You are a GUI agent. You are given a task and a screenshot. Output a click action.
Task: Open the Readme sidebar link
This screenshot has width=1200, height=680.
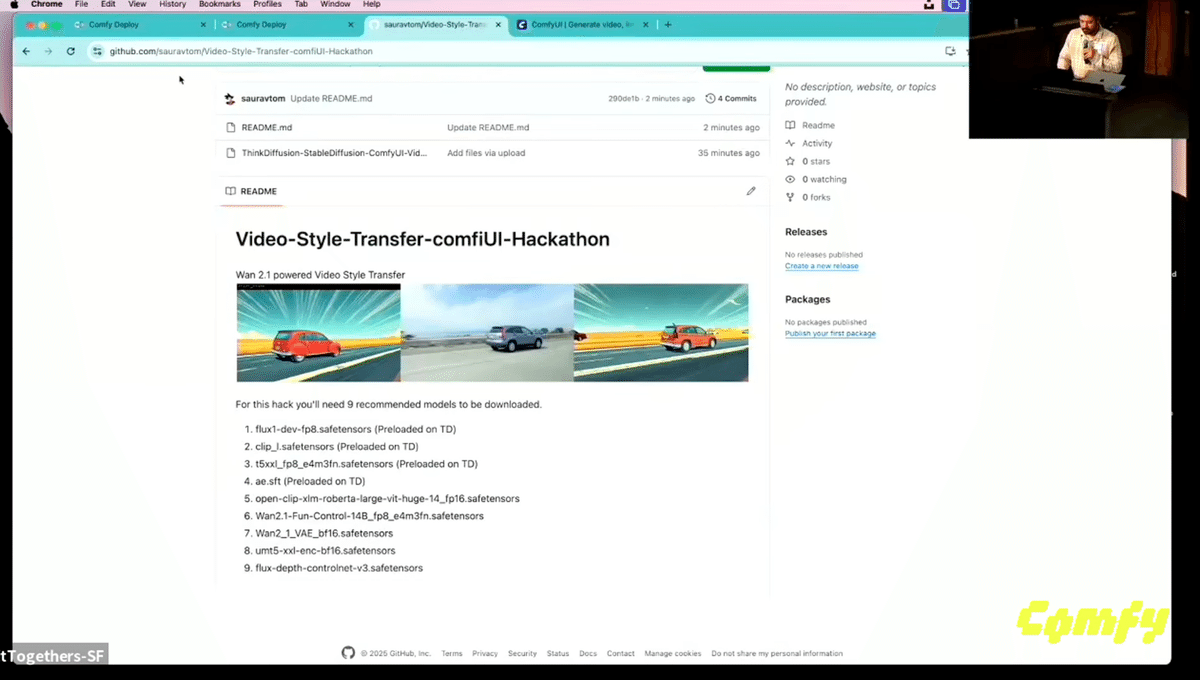[819, 125]
